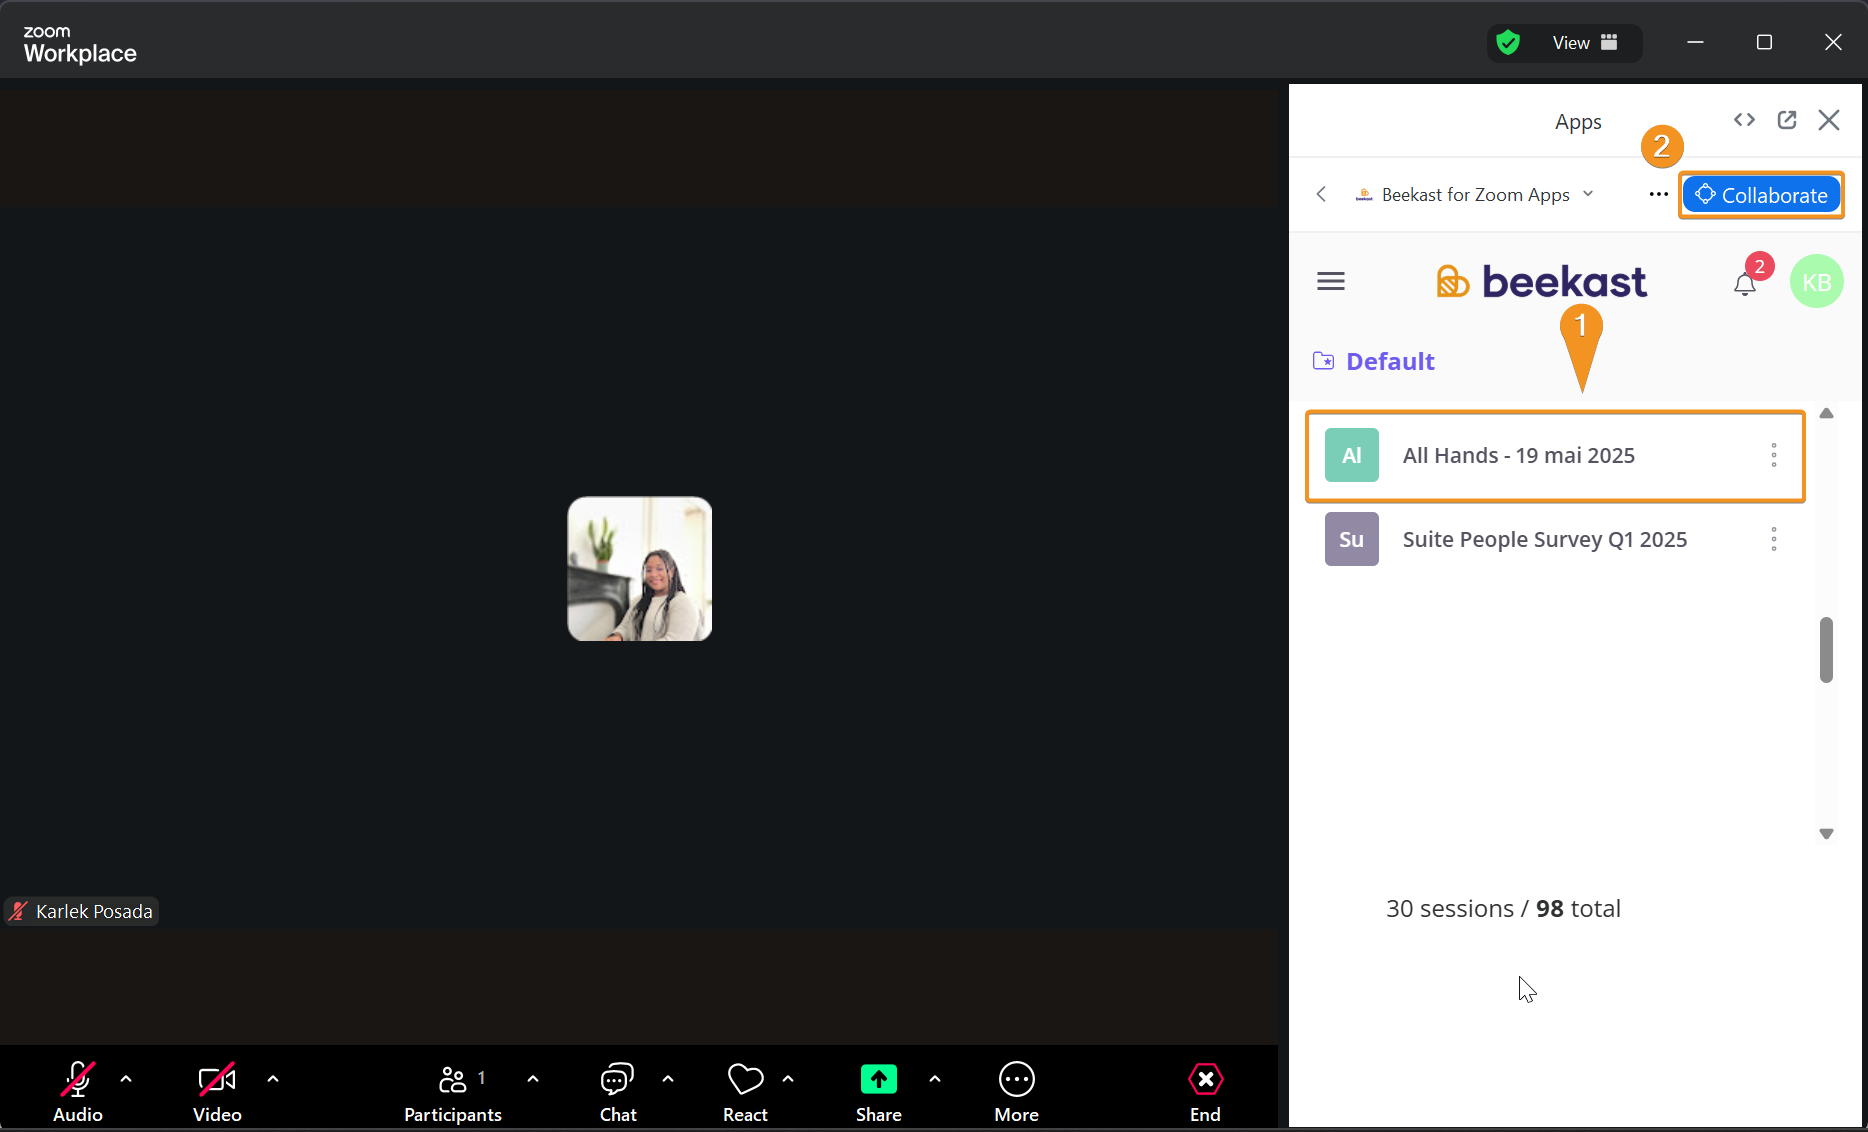Expand audio settings arrow next to Audio

[126, 1079]
